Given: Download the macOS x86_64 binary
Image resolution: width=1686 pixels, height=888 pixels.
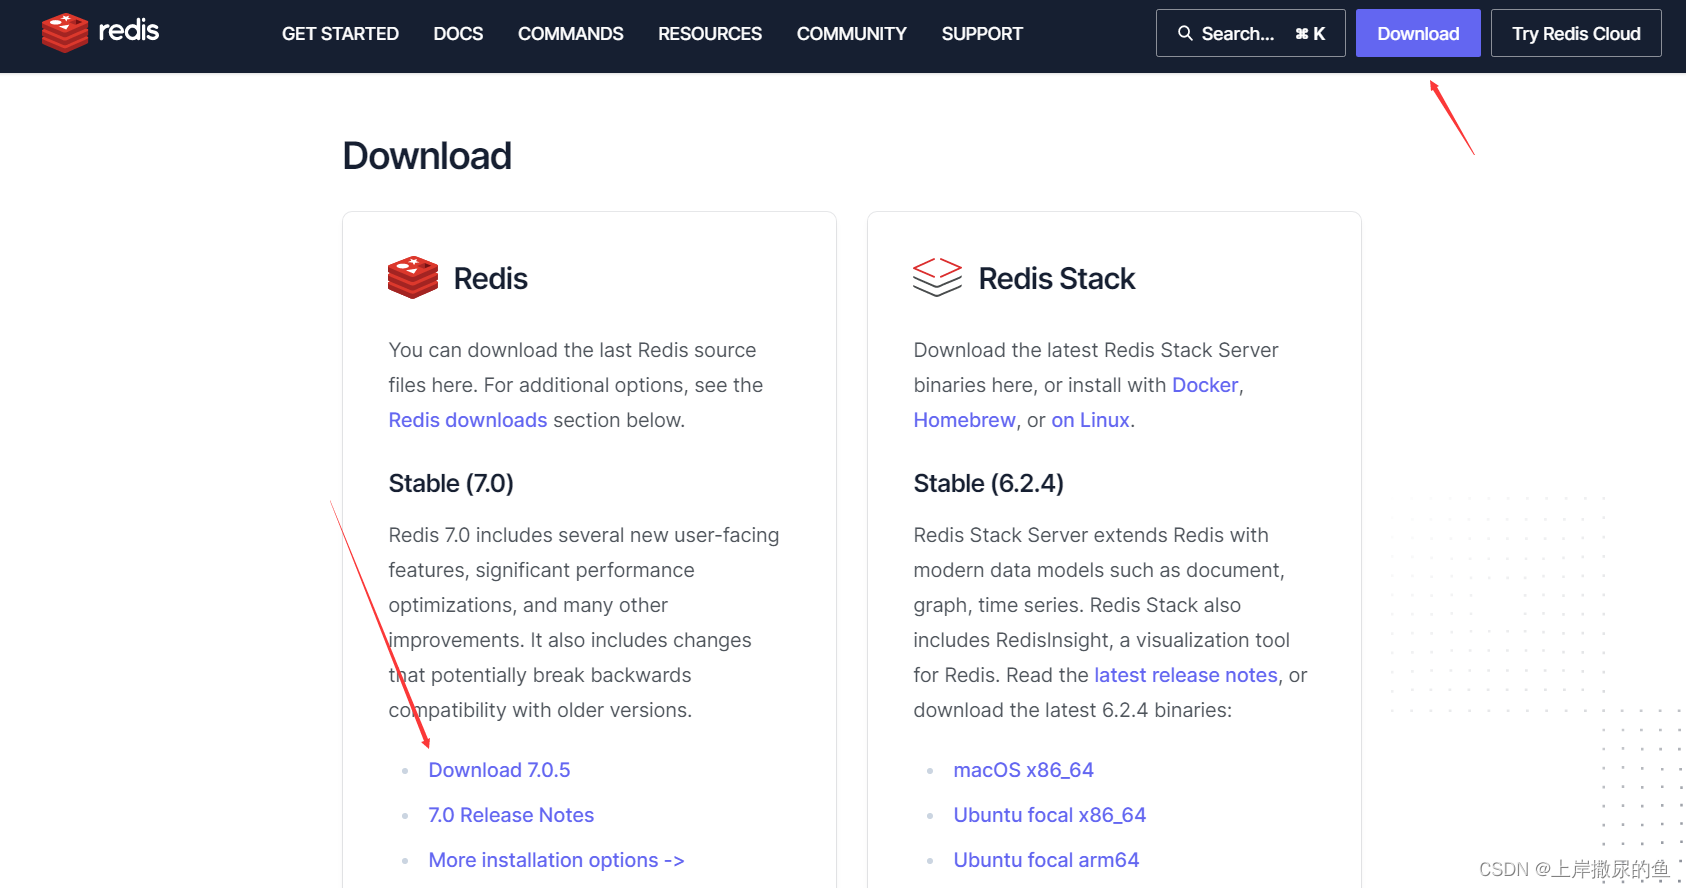Looking at the screenshot, I should pos(1023,770).
